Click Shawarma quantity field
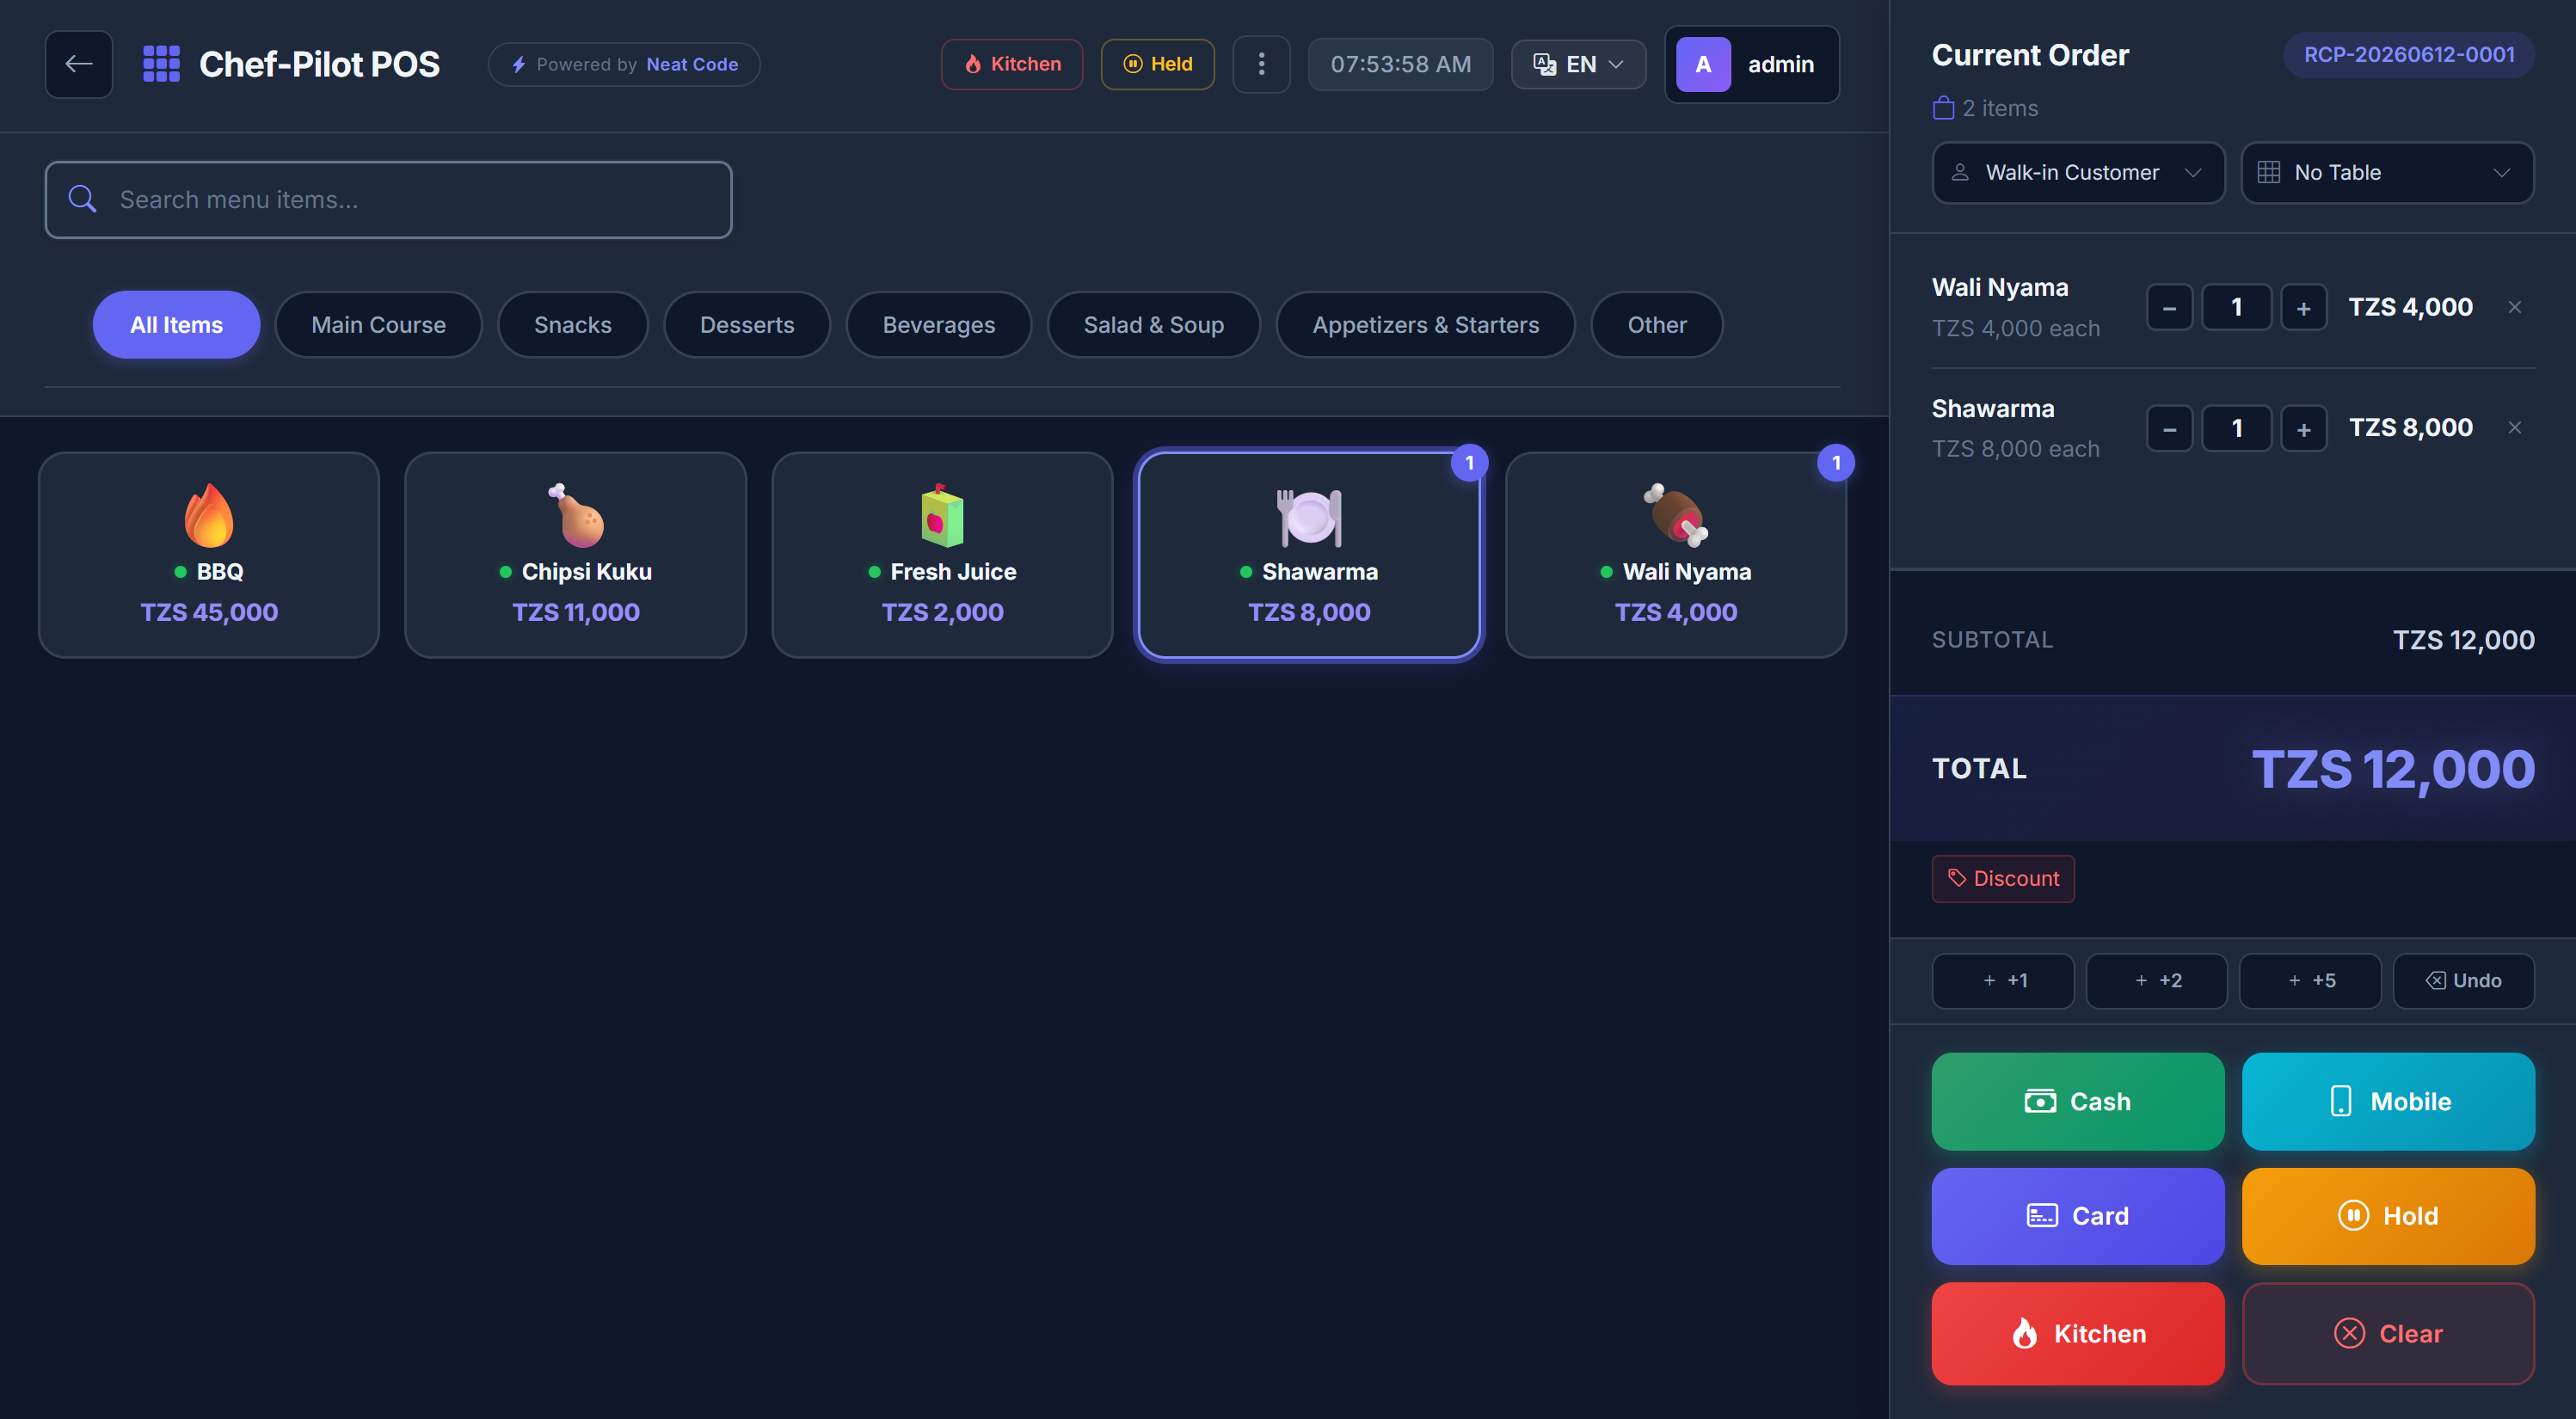The width and height of the screenshot is (2576, 1419). (2236, 429)
